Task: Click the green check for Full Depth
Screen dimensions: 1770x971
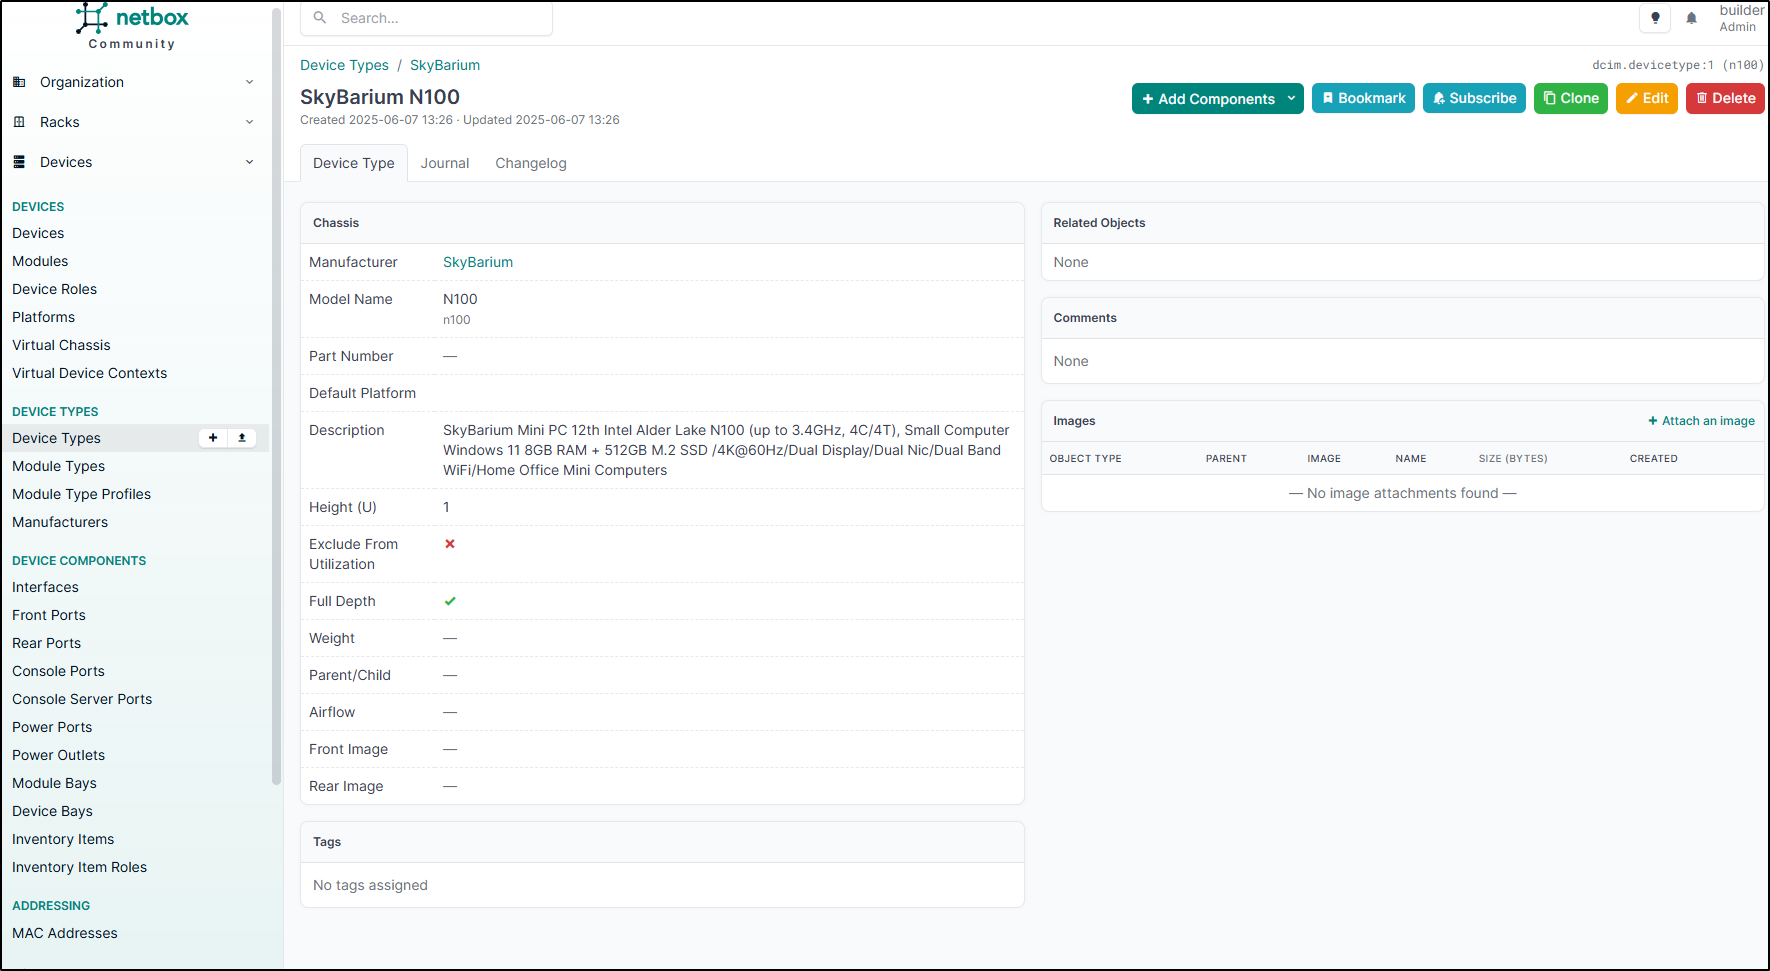Action: [x=450, y=601]
